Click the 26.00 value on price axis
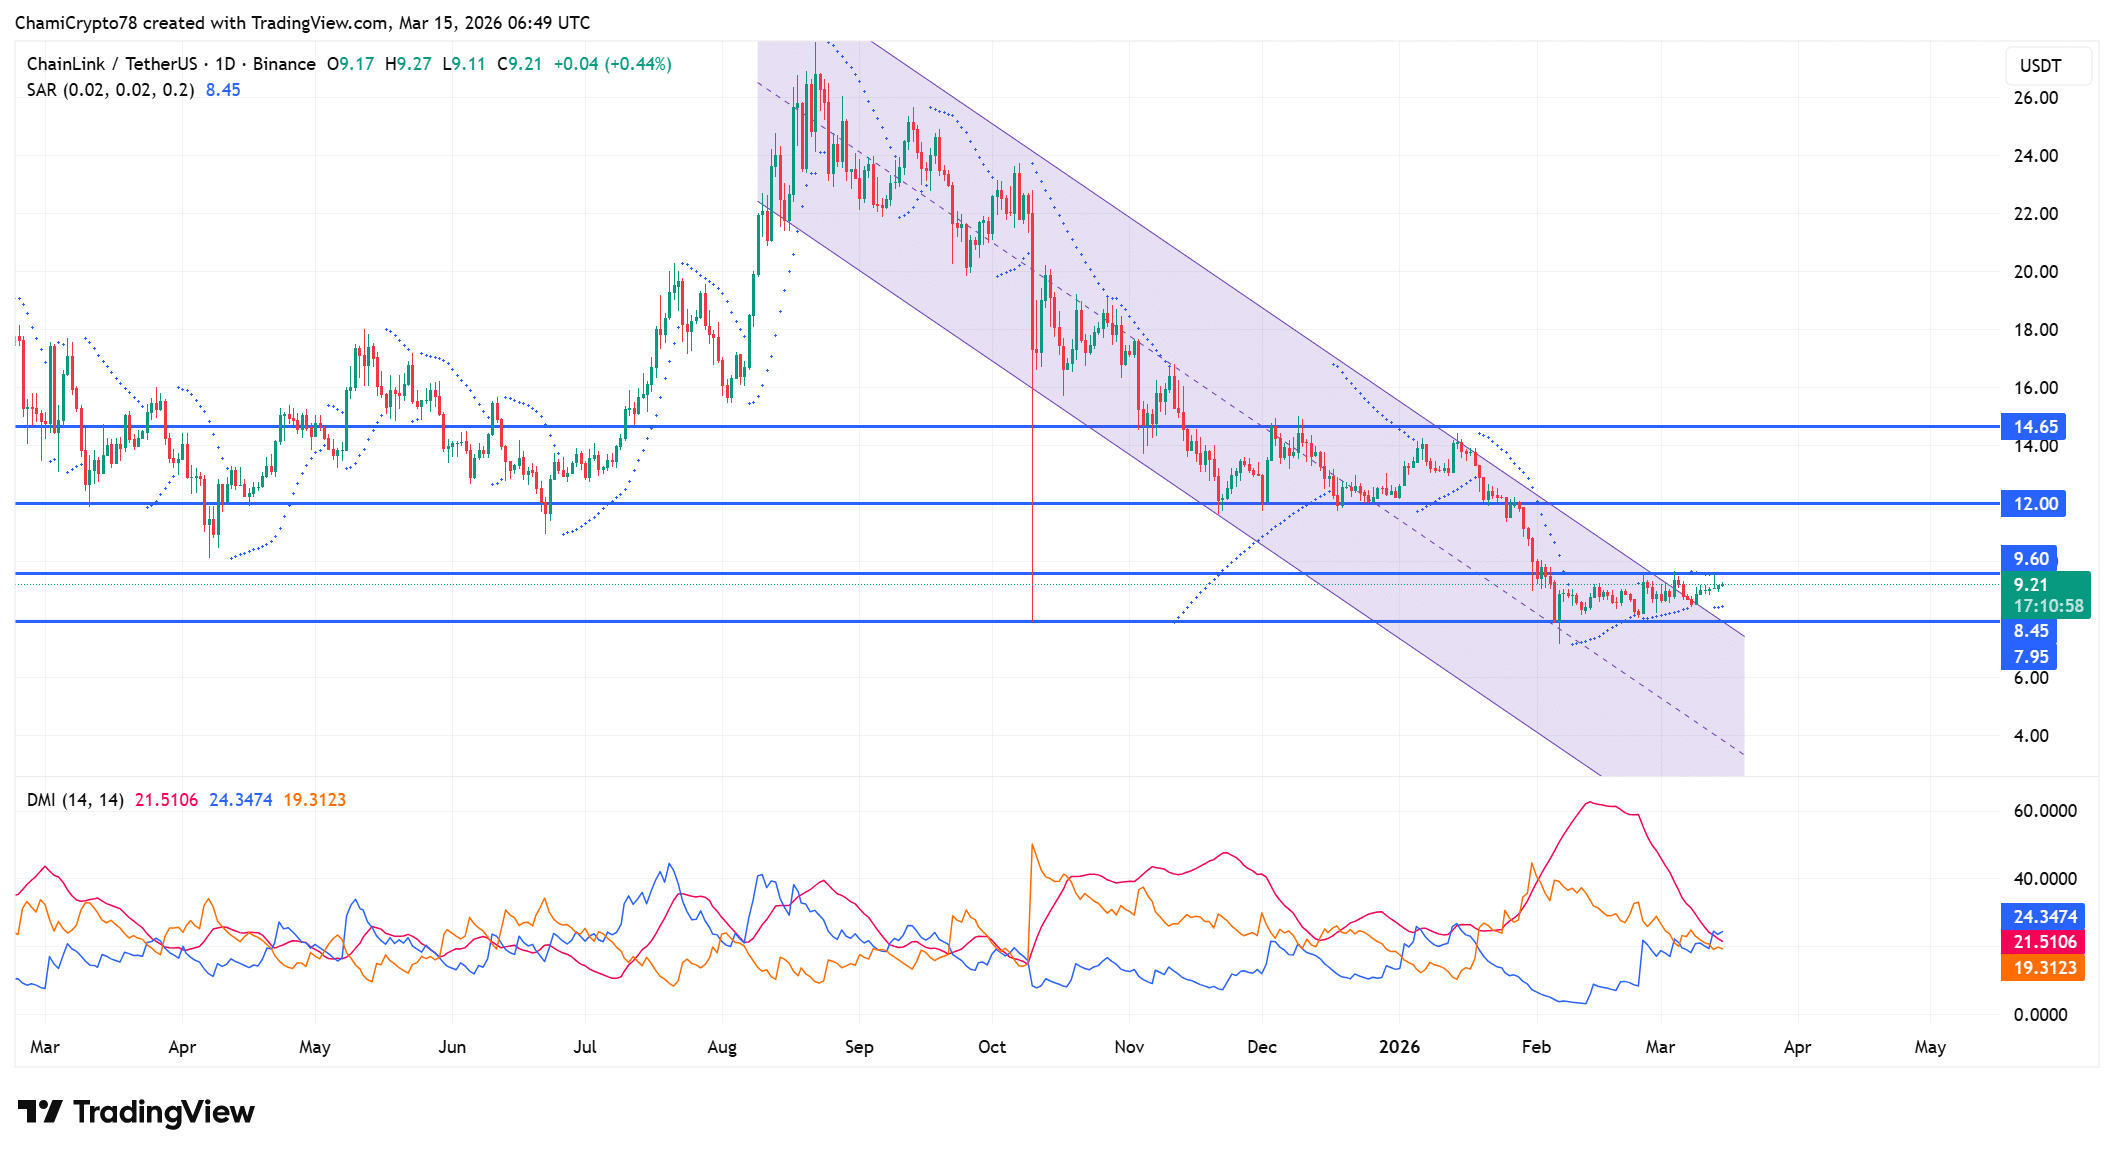Screen dimensions: 2114x1157 pos(2035,98)
